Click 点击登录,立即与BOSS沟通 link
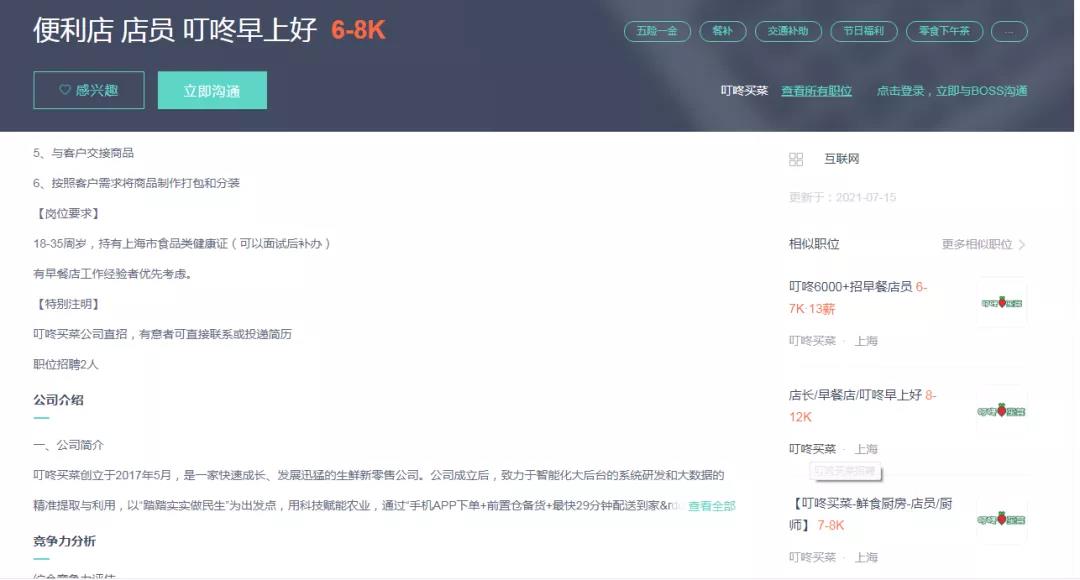1080x580 pixels. point(951,91)
